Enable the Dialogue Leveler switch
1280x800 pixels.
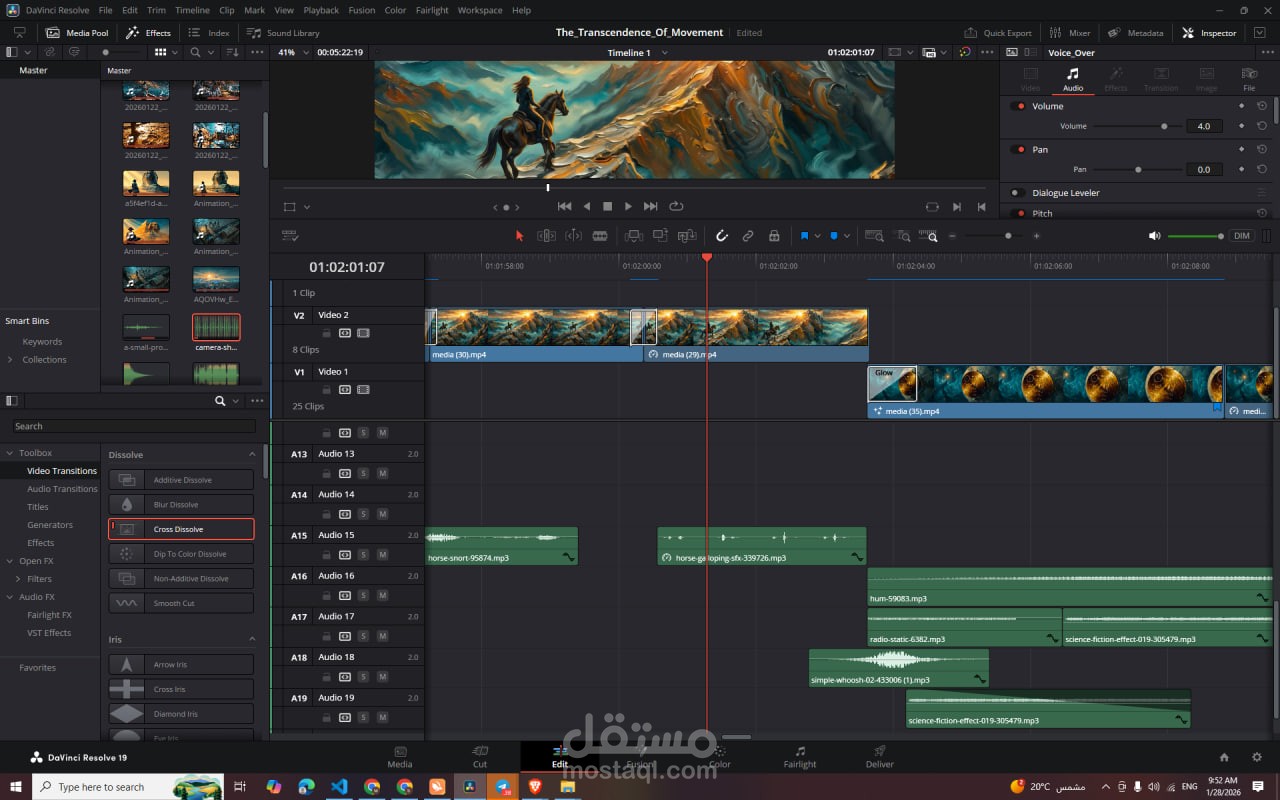pos(1016,192)
